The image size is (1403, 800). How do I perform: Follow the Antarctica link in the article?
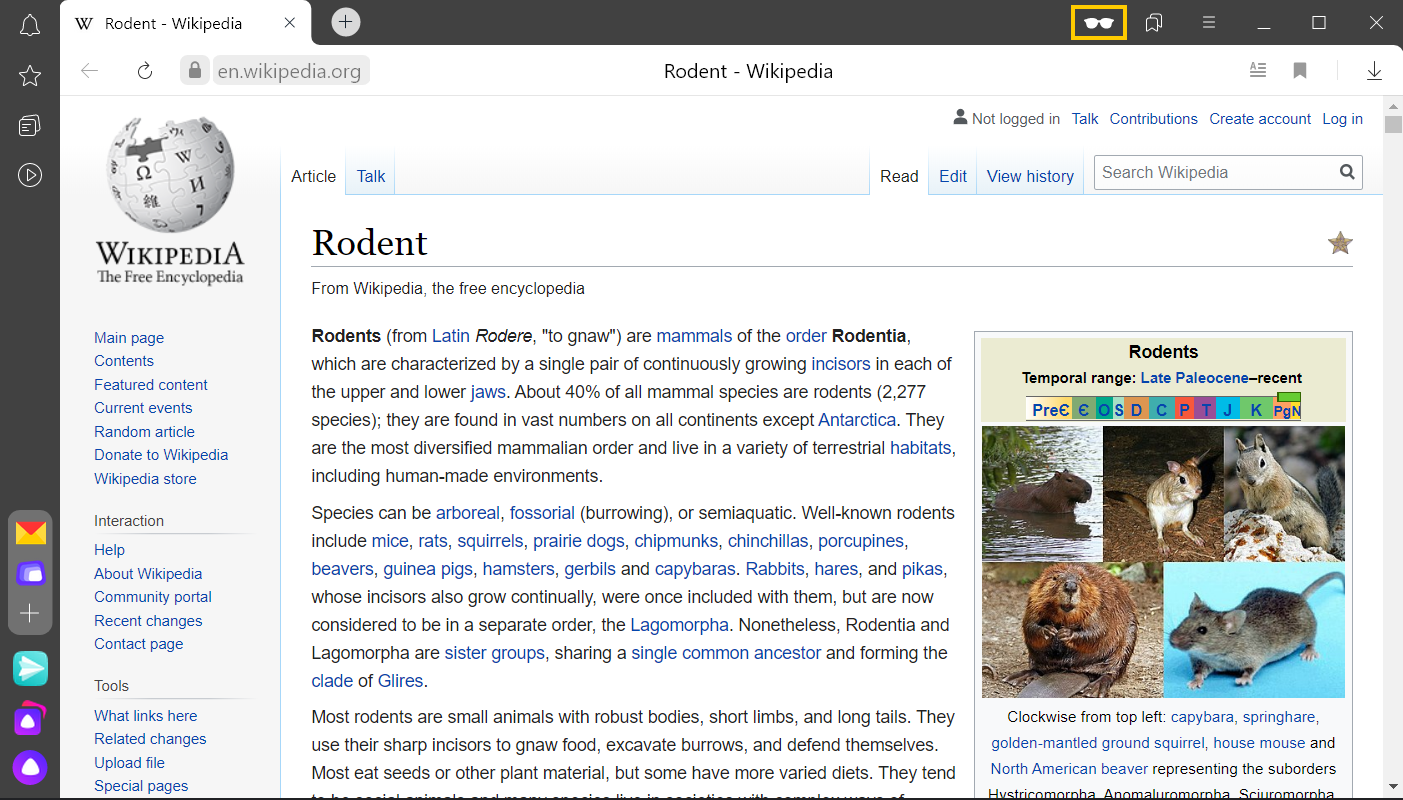pos(857,420)
